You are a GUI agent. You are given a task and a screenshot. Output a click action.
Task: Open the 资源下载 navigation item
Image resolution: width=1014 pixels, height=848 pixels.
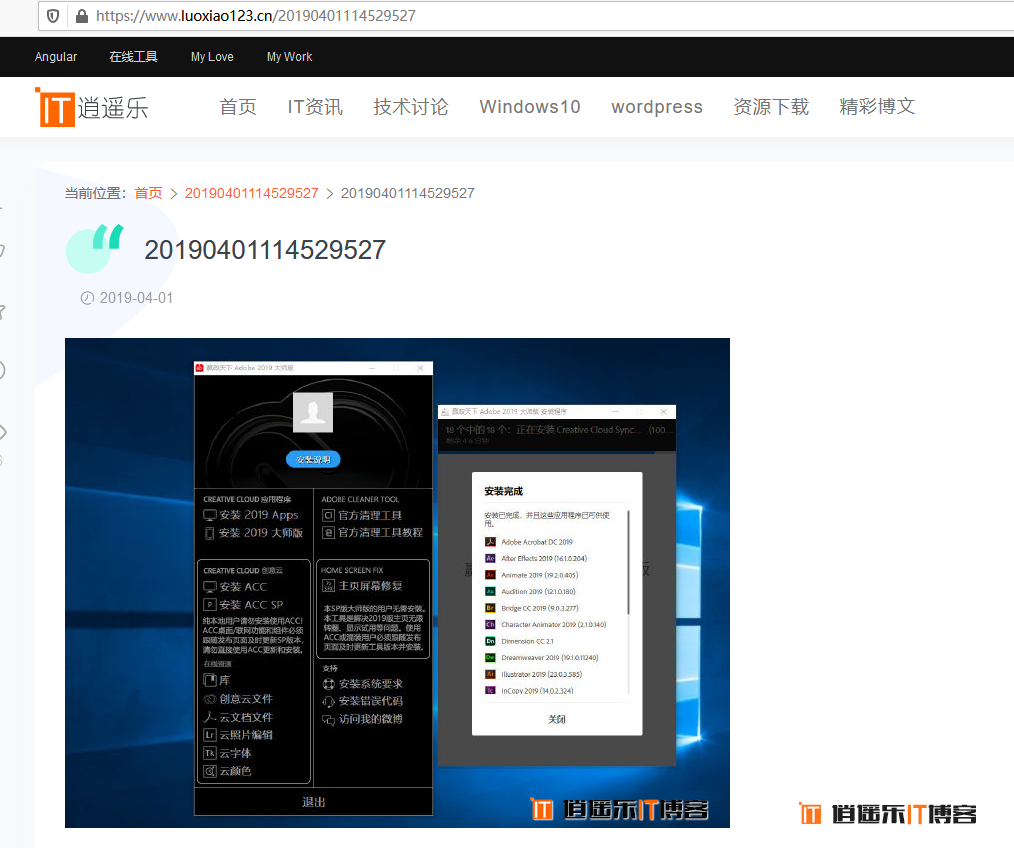pyautogui.click(x=771, y=107)
